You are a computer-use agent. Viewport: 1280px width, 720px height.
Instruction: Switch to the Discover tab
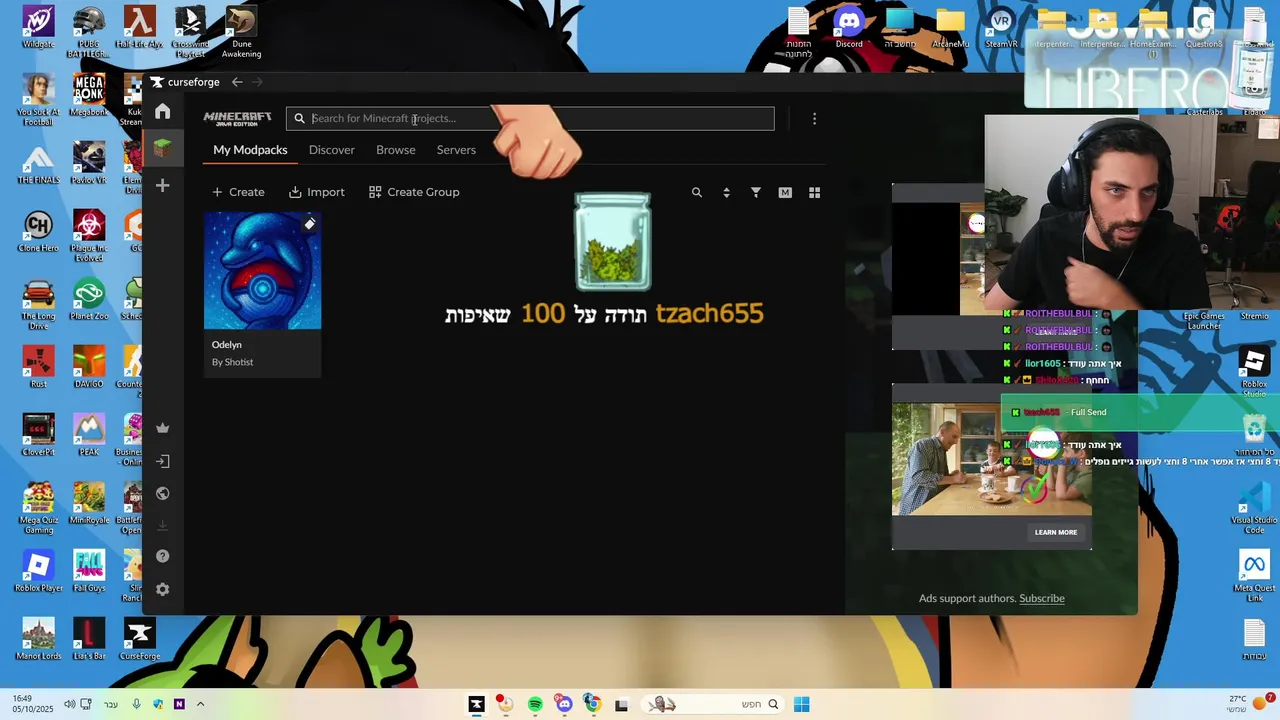pyautogui.click(x=332, y=150)
